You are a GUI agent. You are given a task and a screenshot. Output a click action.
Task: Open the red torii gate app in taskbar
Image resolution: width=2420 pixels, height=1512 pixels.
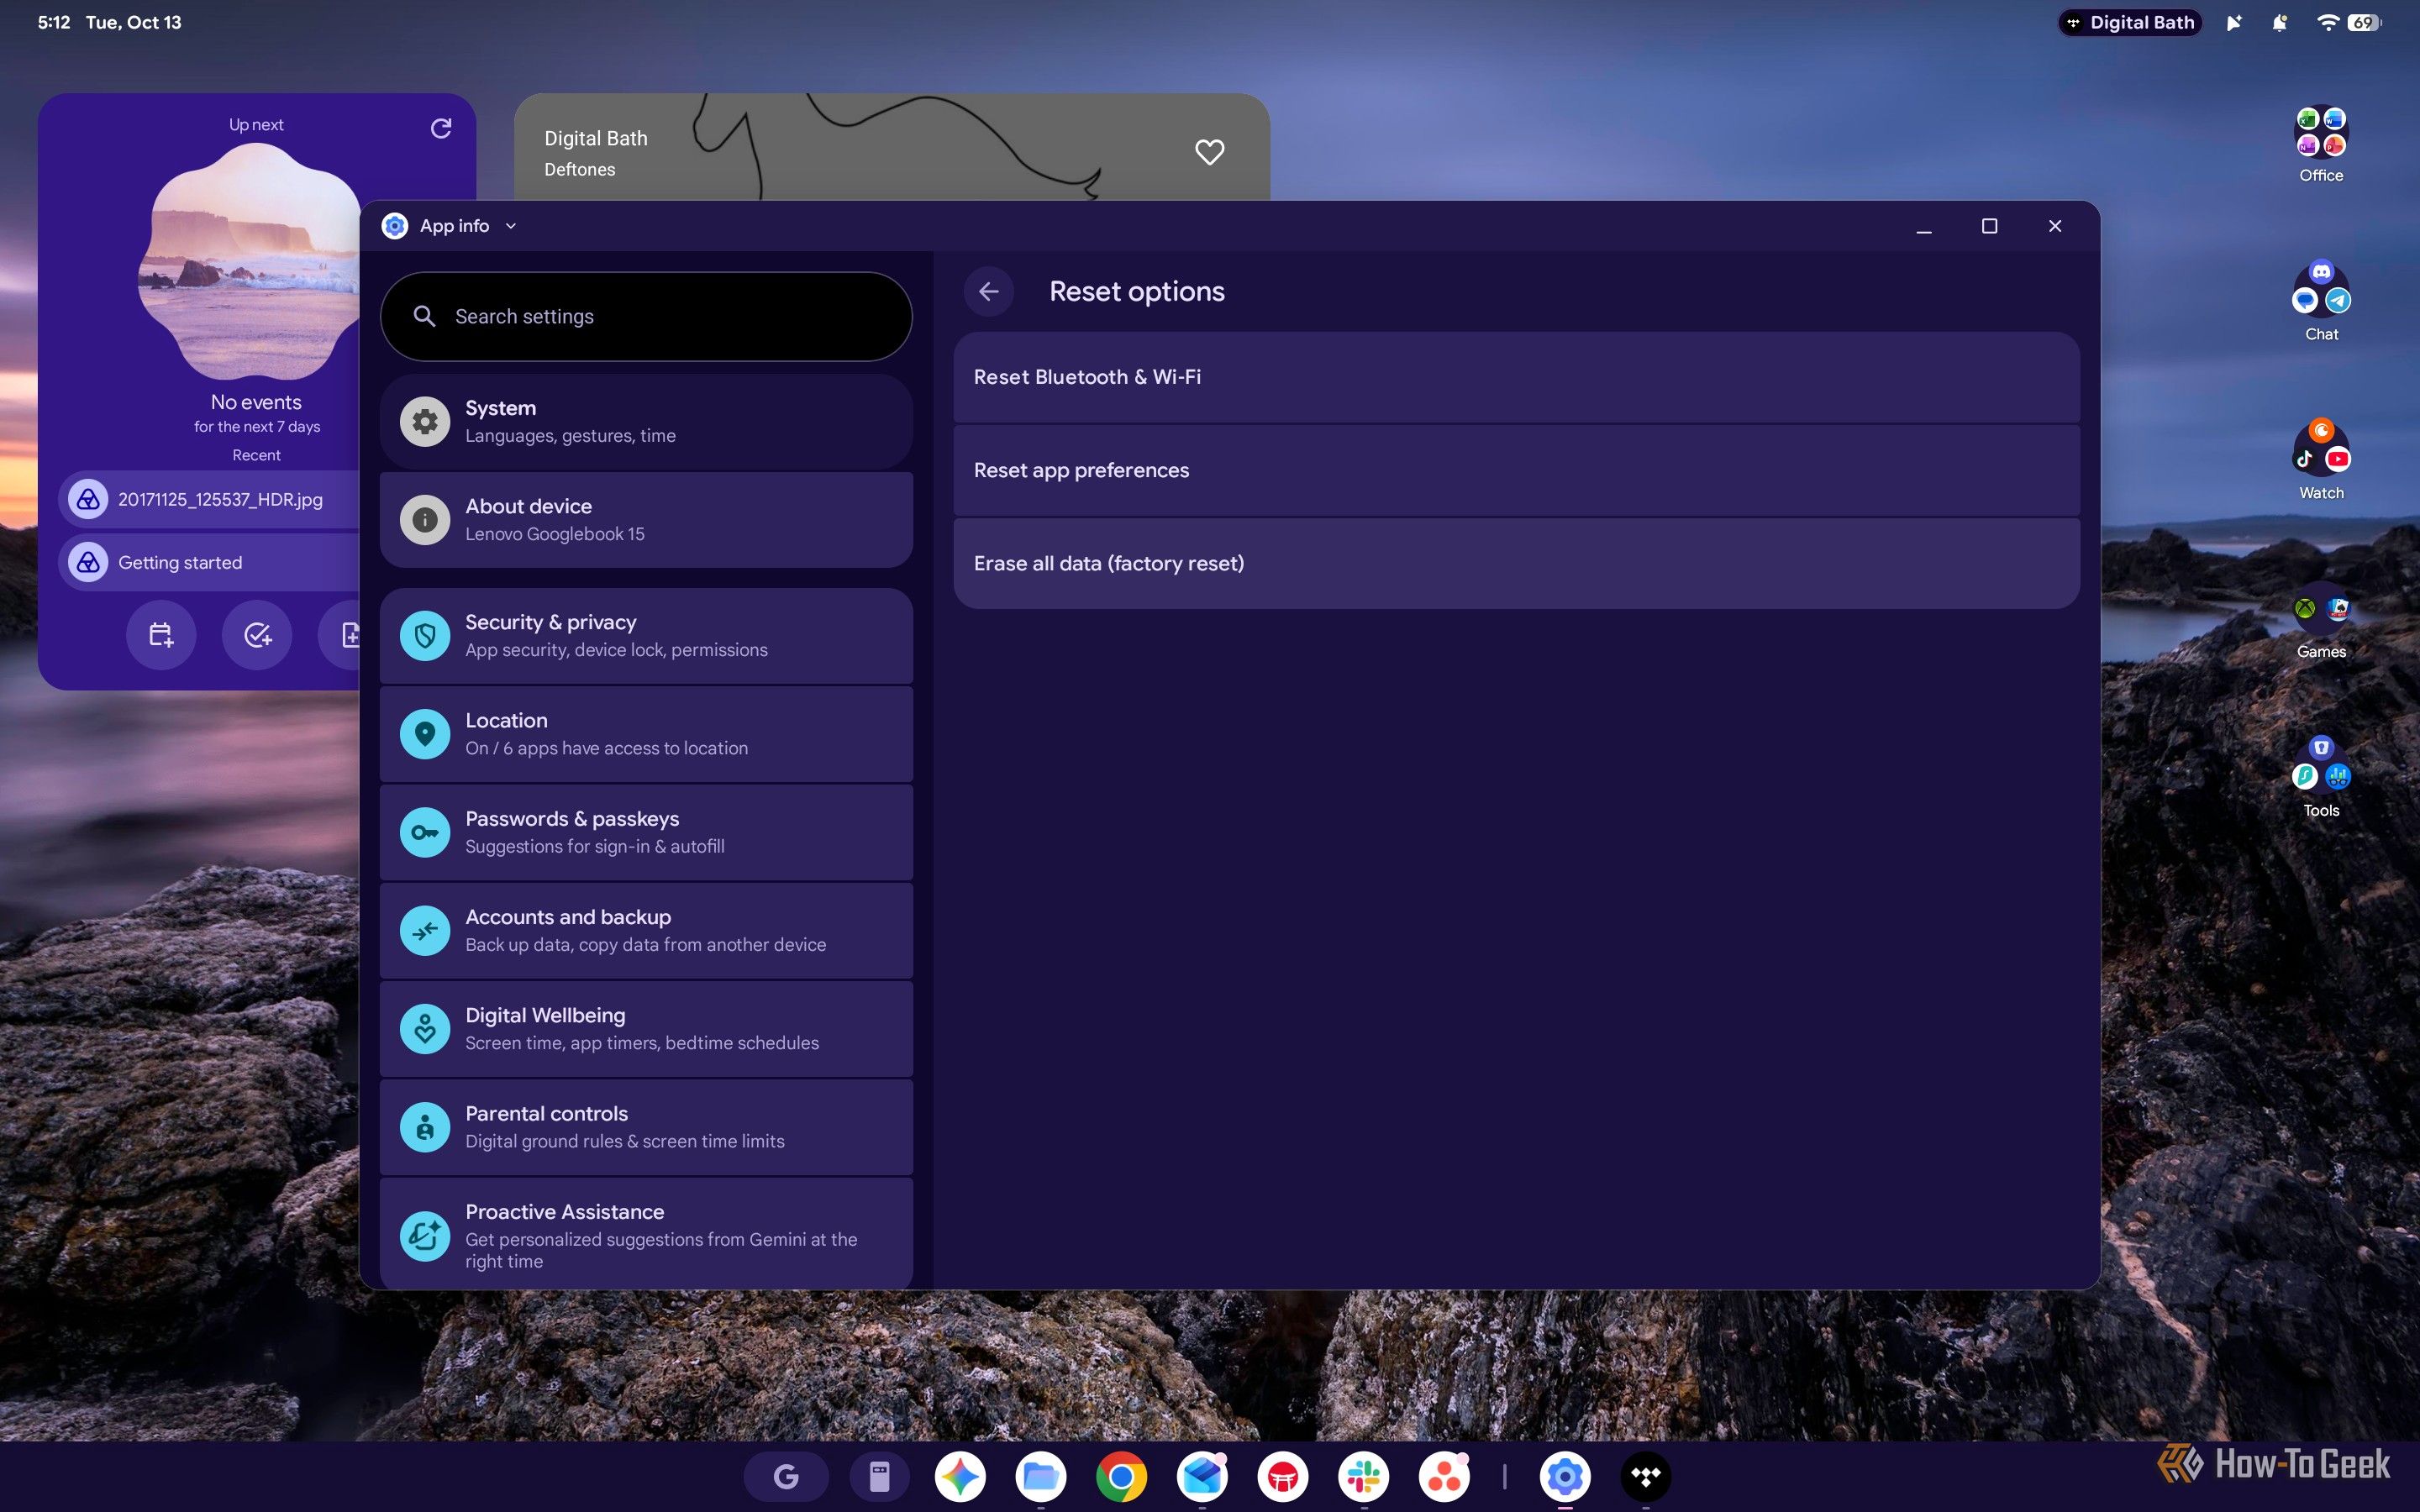pos(1283,1476)
